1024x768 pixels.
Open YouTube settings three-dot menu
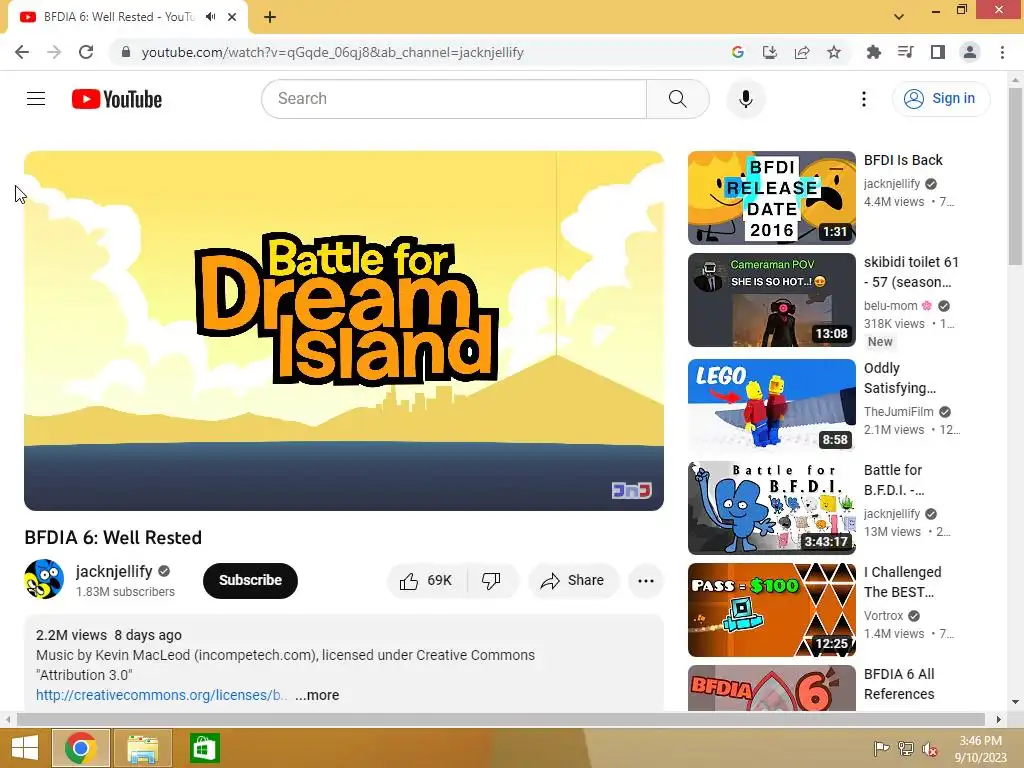click(863, 99)
